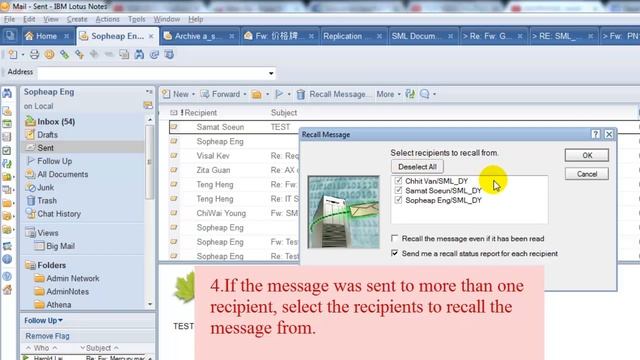This screenshot has width=640, height=360.
Task: Sort by the Recipient column header
Action: (x=200, y=113)
